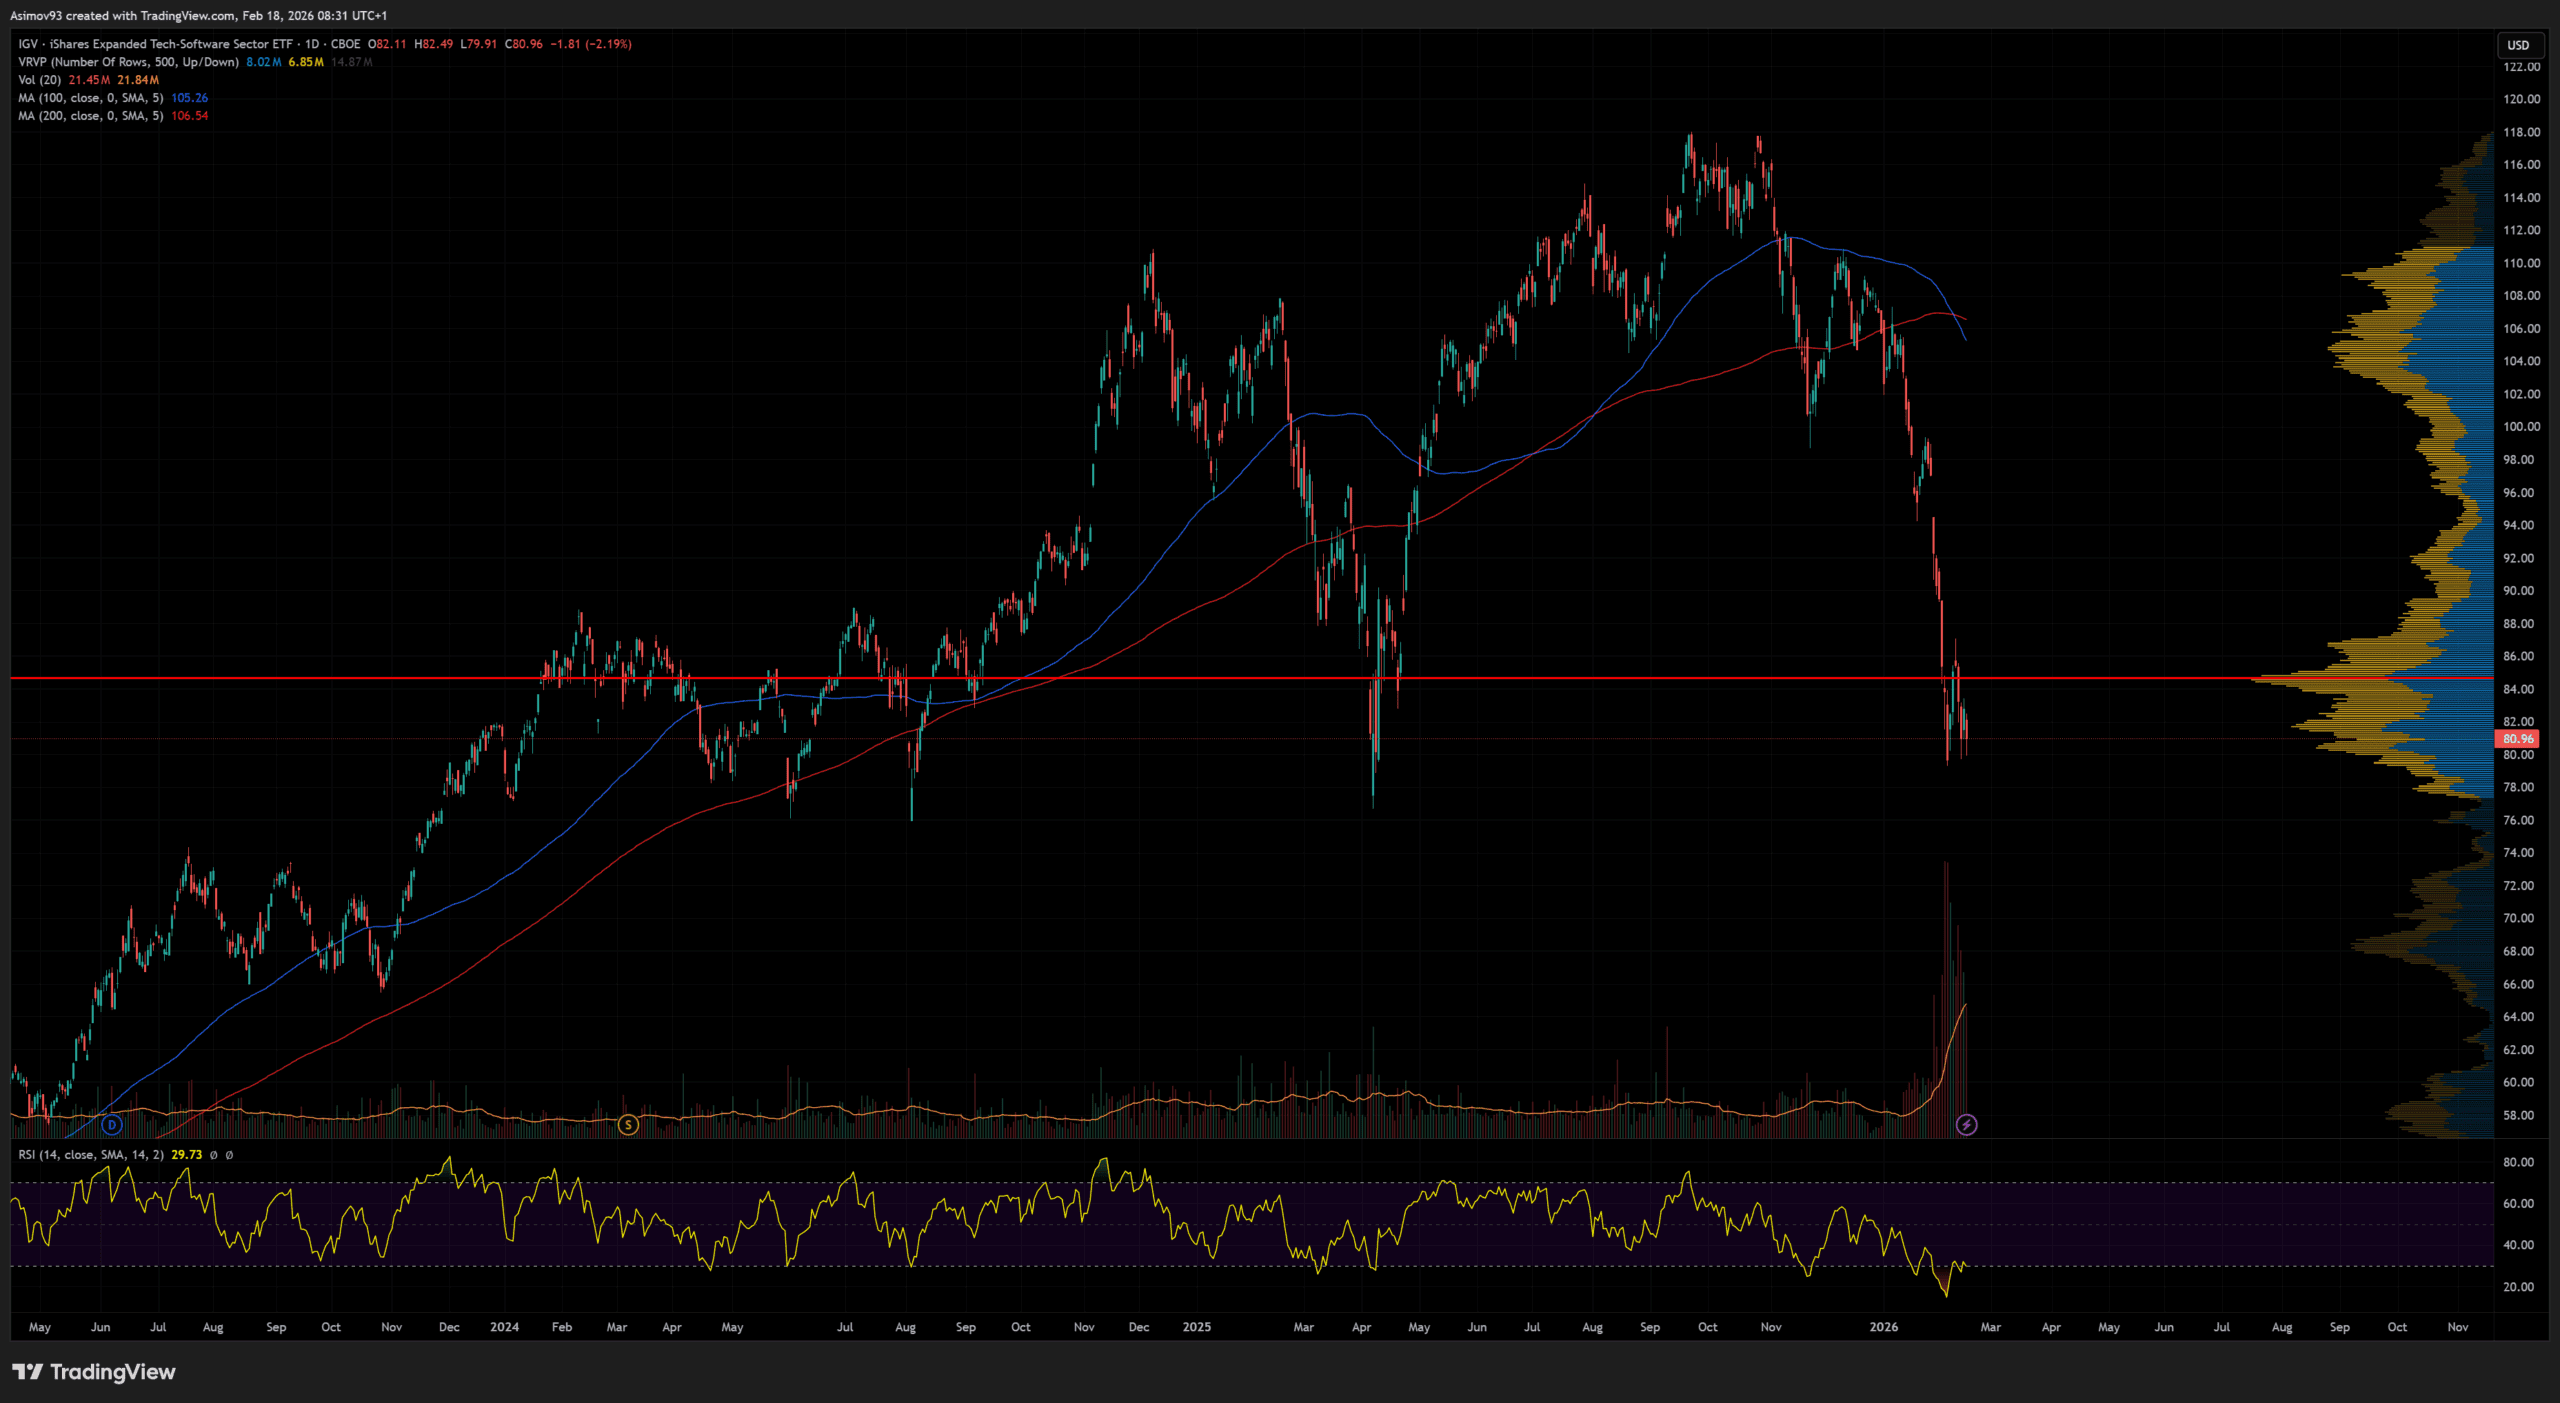Click the 100.00 price axis label
Image resolution: width=2560 pixels, height=1403 pixels.
[2520, 427]
